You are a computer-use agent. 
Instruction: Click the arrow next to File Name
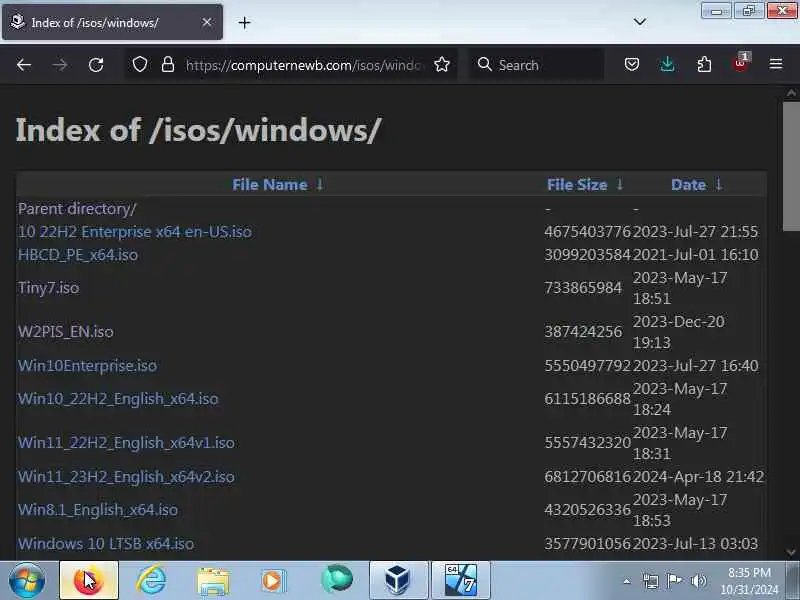pyautogui.click(x=320, y=184)
